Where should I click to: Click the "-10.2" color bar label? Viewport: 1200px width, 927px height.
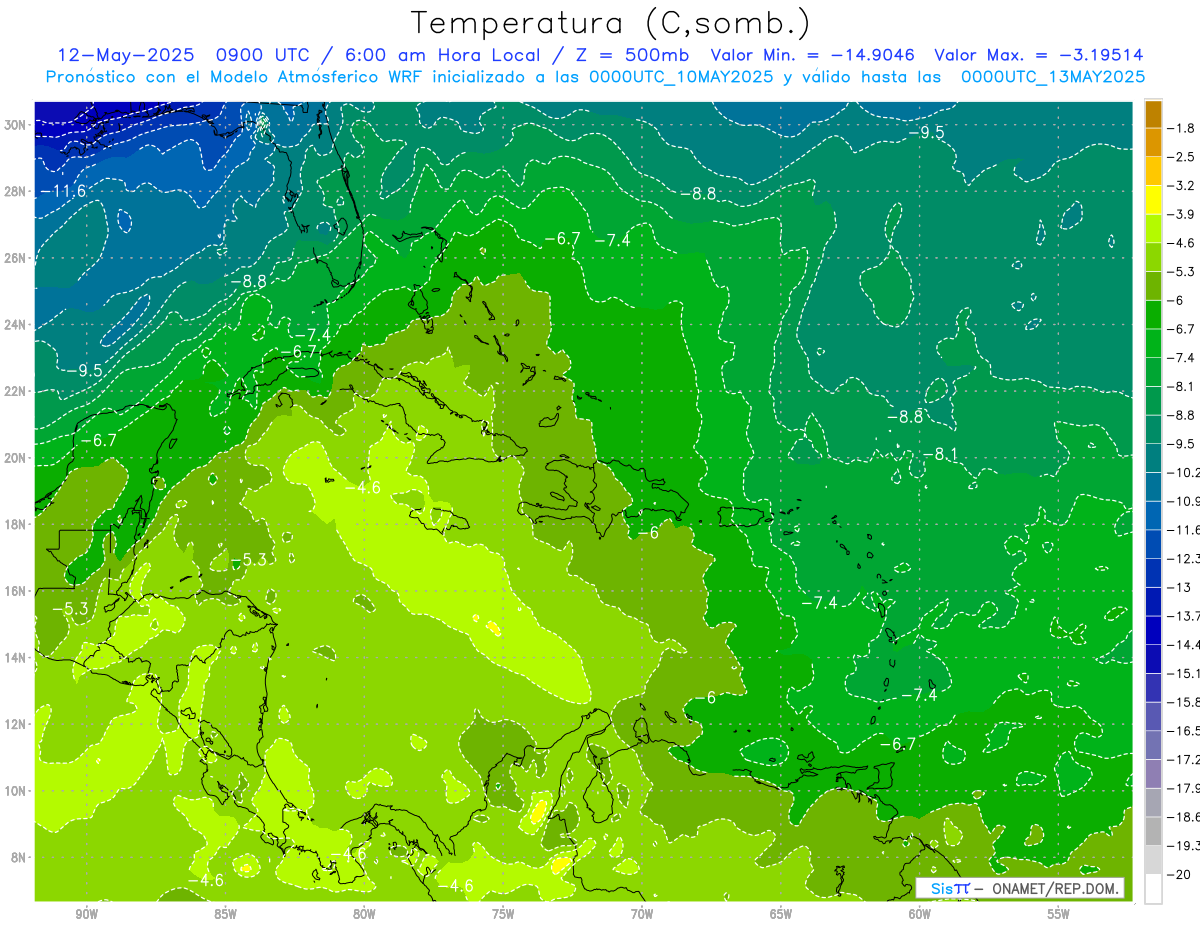coord(1185,472)
